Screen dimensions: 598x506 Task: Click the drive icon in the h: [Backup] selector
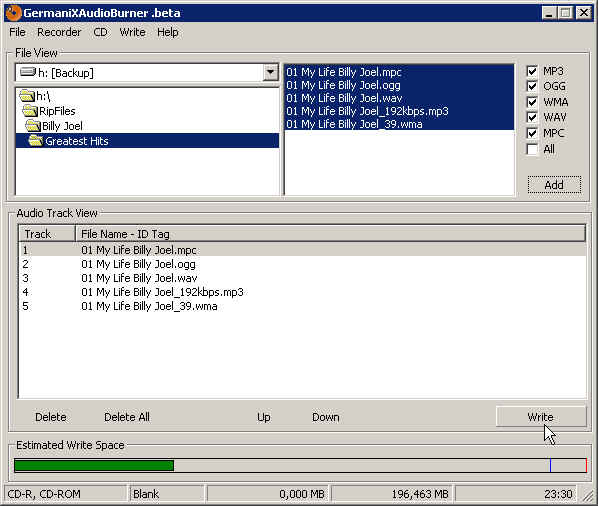tap(28, 72)
